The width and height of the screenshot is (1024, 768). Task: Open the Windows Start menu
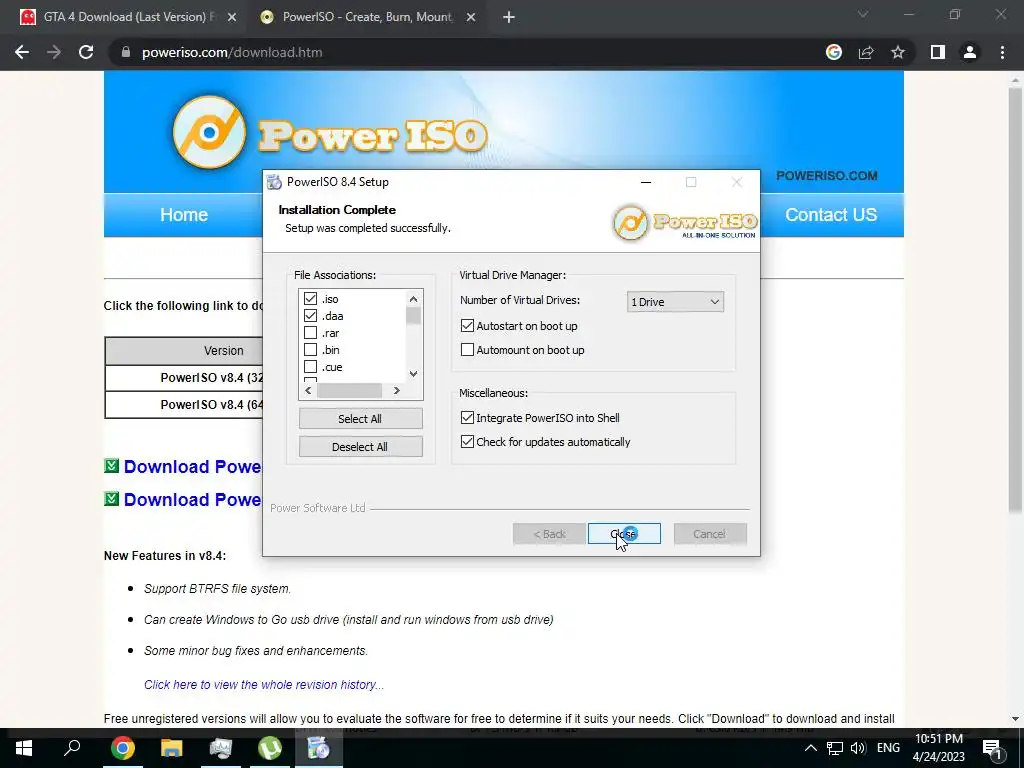24,748
